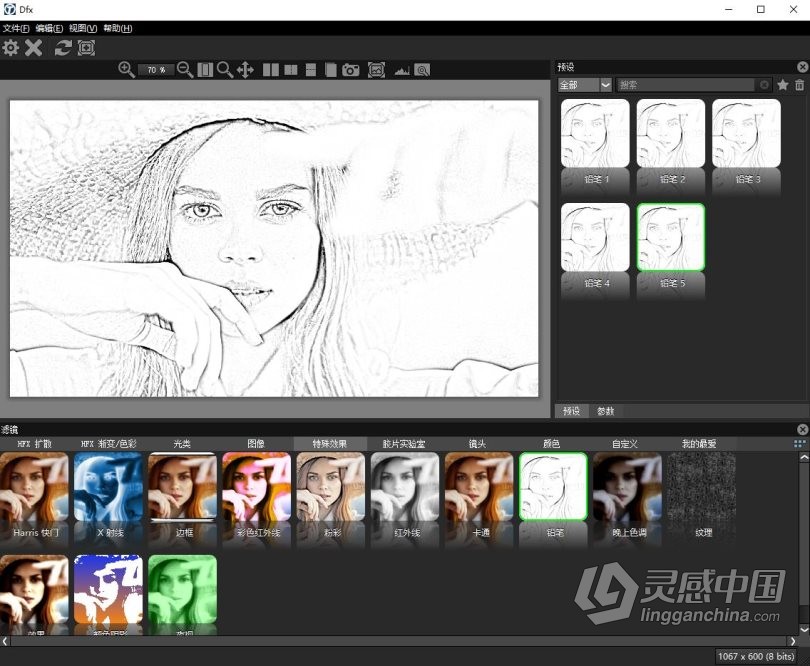This screenshot has height=666, width=810.
Task: Show the histogram
Action: tap(402, 70)
